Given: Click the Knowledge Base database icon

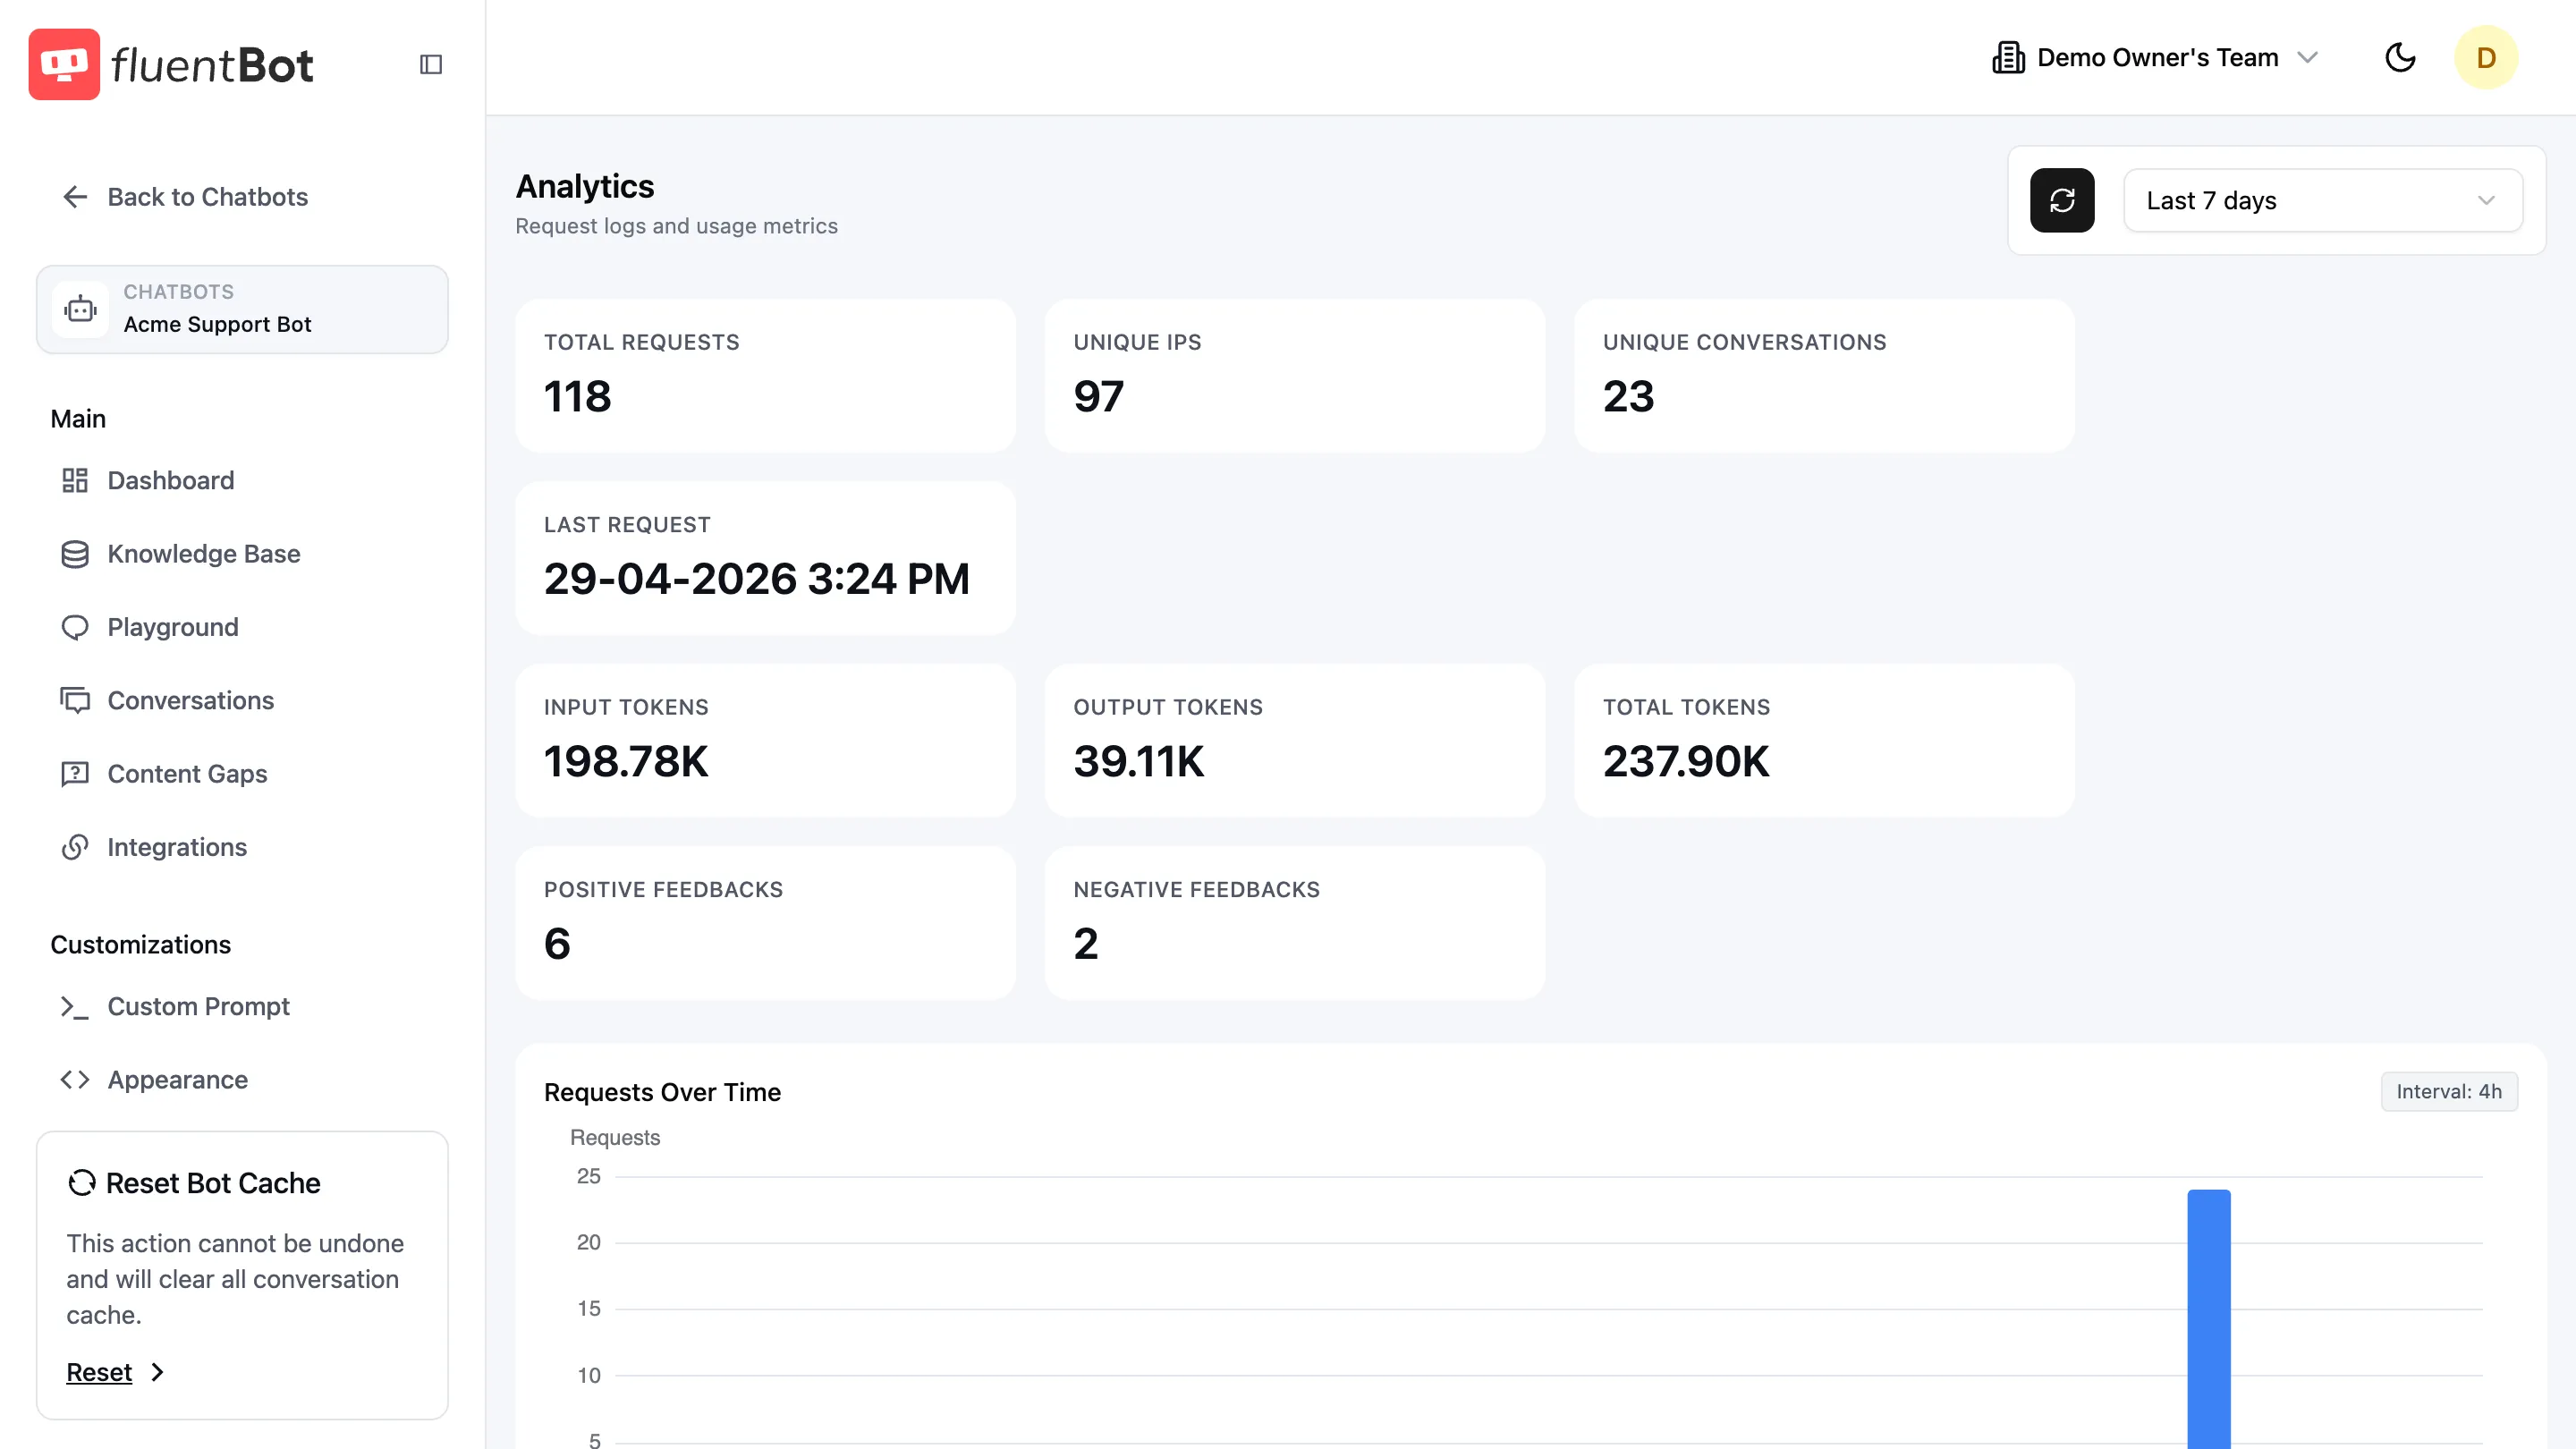Looking at the screenshot, I should pos(75,554).
